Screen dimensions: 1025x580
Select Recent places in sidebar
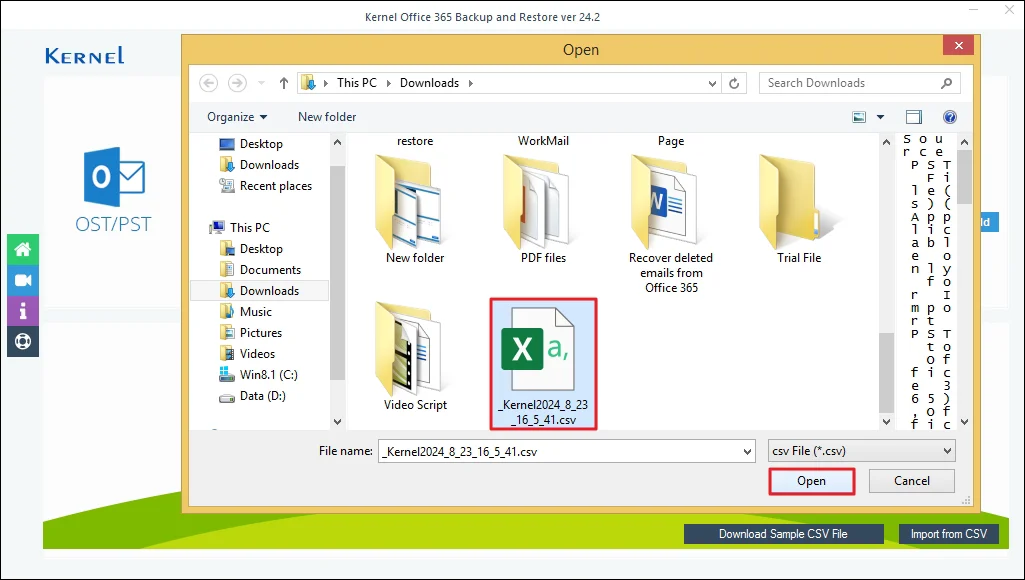pos(266,186)
